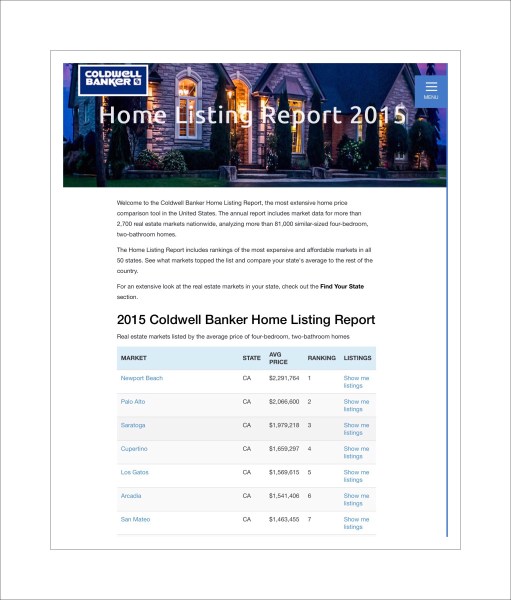The image size is (511, 600).
Task: Click the Home Listing Report 2015 banner title
Action: [x=253, y=115]
